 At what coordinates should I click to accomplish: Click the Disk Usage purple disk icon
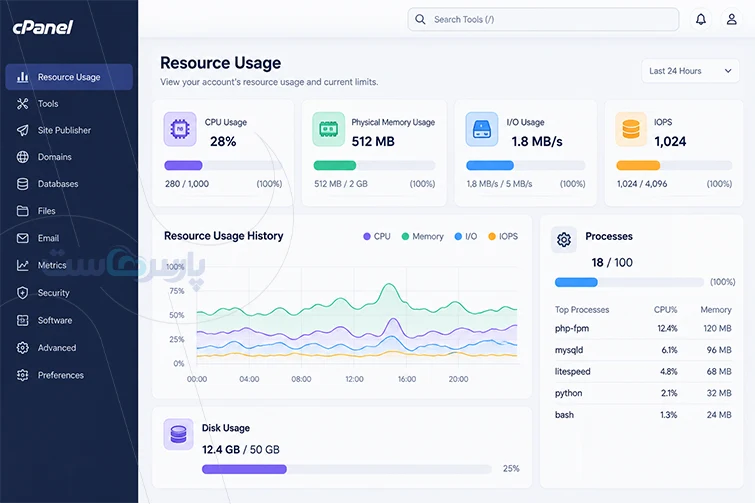click(x=179, y=434)
